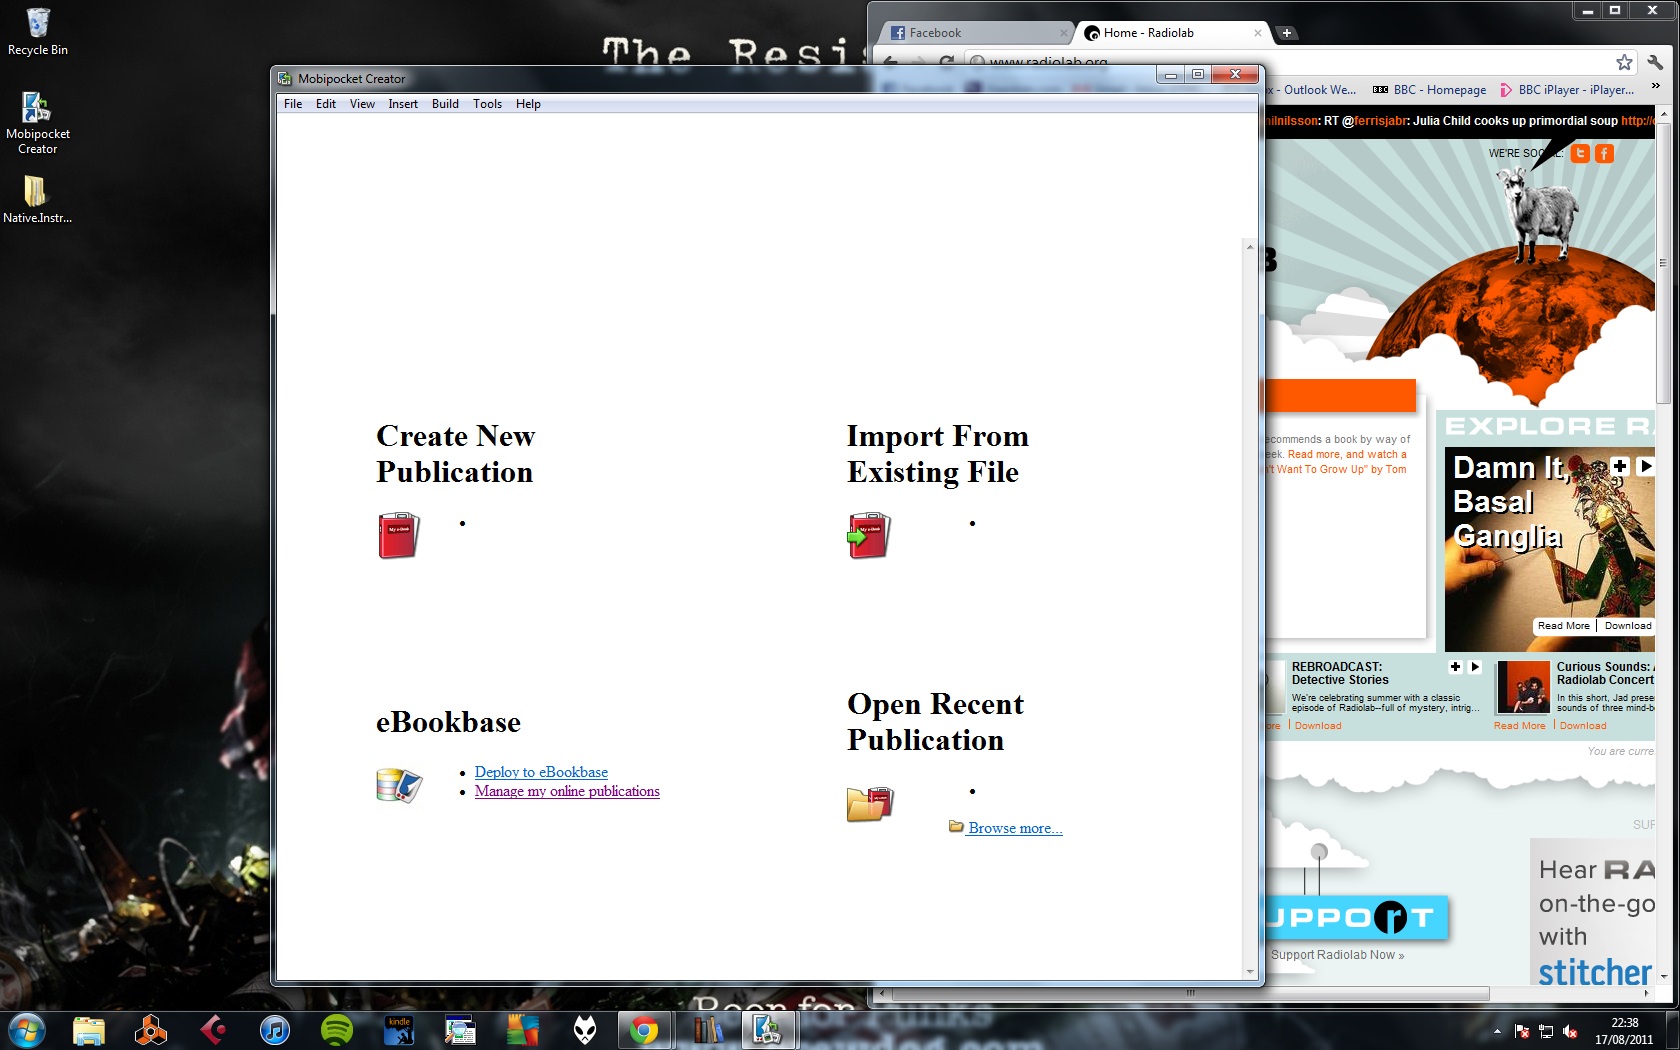Open Manage my online publications link
Screen dimensions: 1680x1050
pyautogui.click(x=567, y=791)
